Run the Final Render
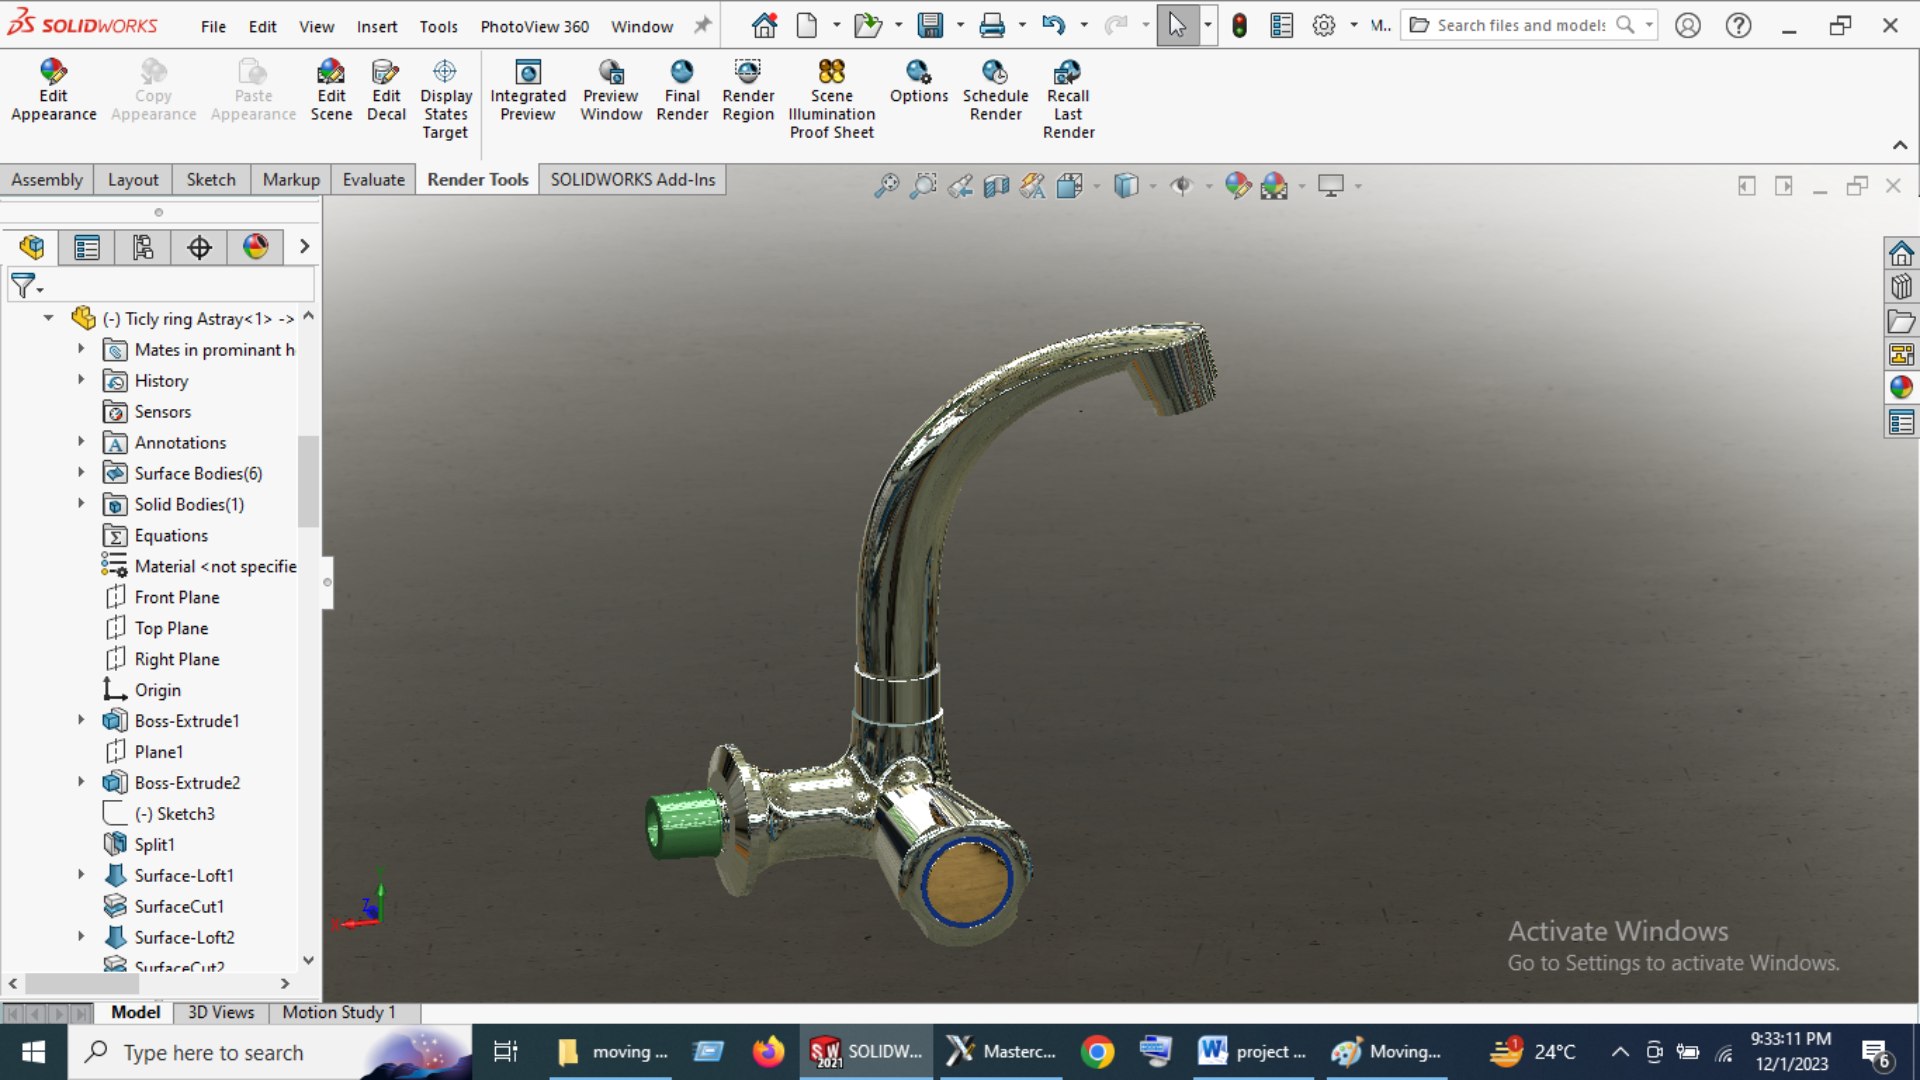 [682, 90]
